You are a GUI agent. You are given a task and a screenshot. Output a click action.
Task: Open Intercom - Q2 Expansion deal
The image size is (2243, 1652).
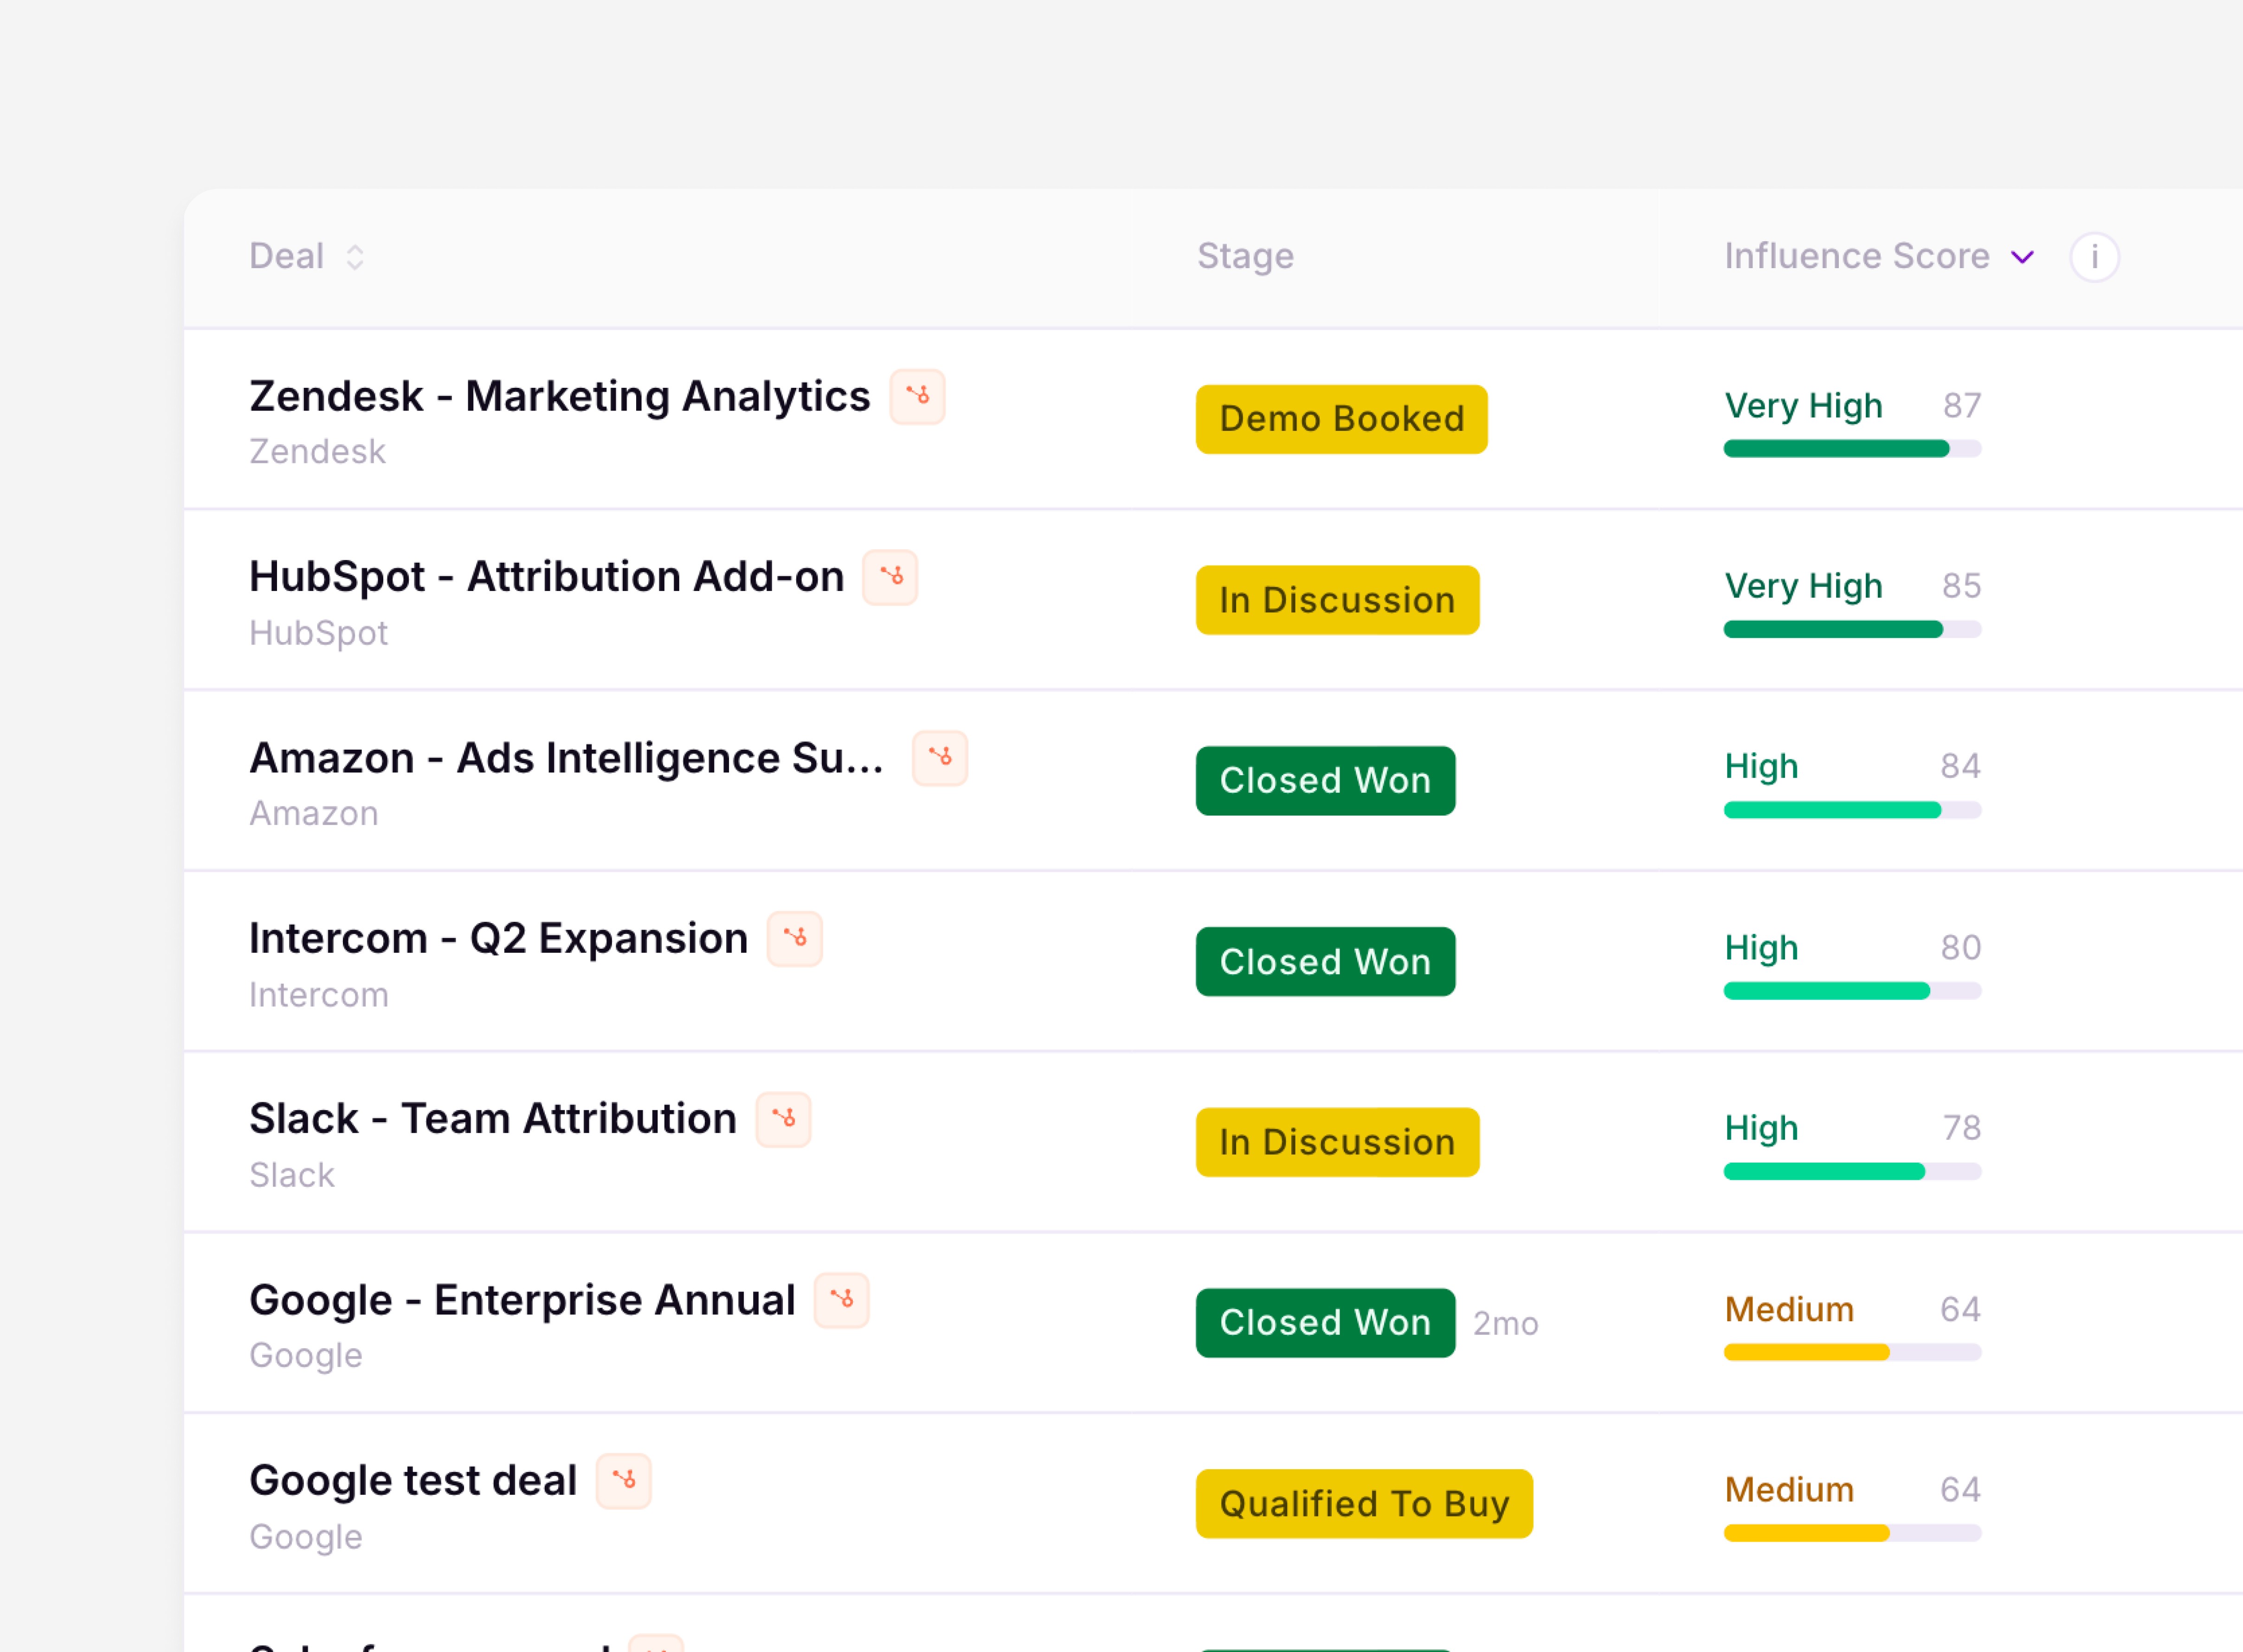[498, 939]
